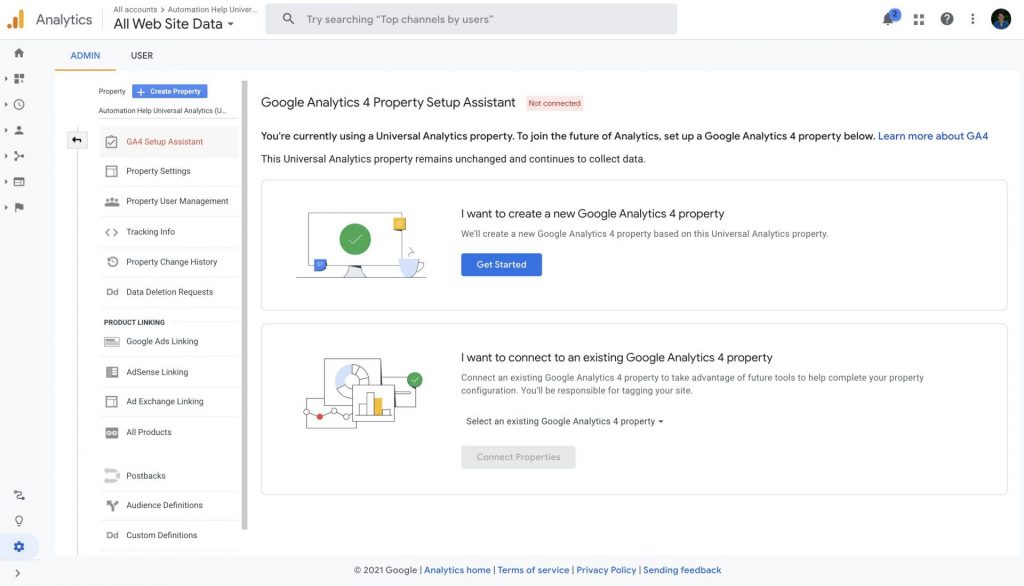
Task: Open Discover lightbulb icon
Action: (19, 521)
